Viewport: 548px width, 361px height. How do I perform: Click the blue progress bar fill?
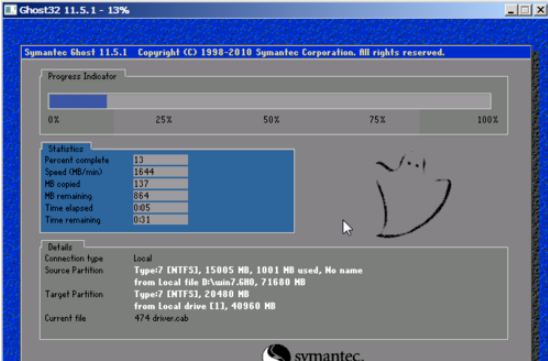tap(78, 101)
